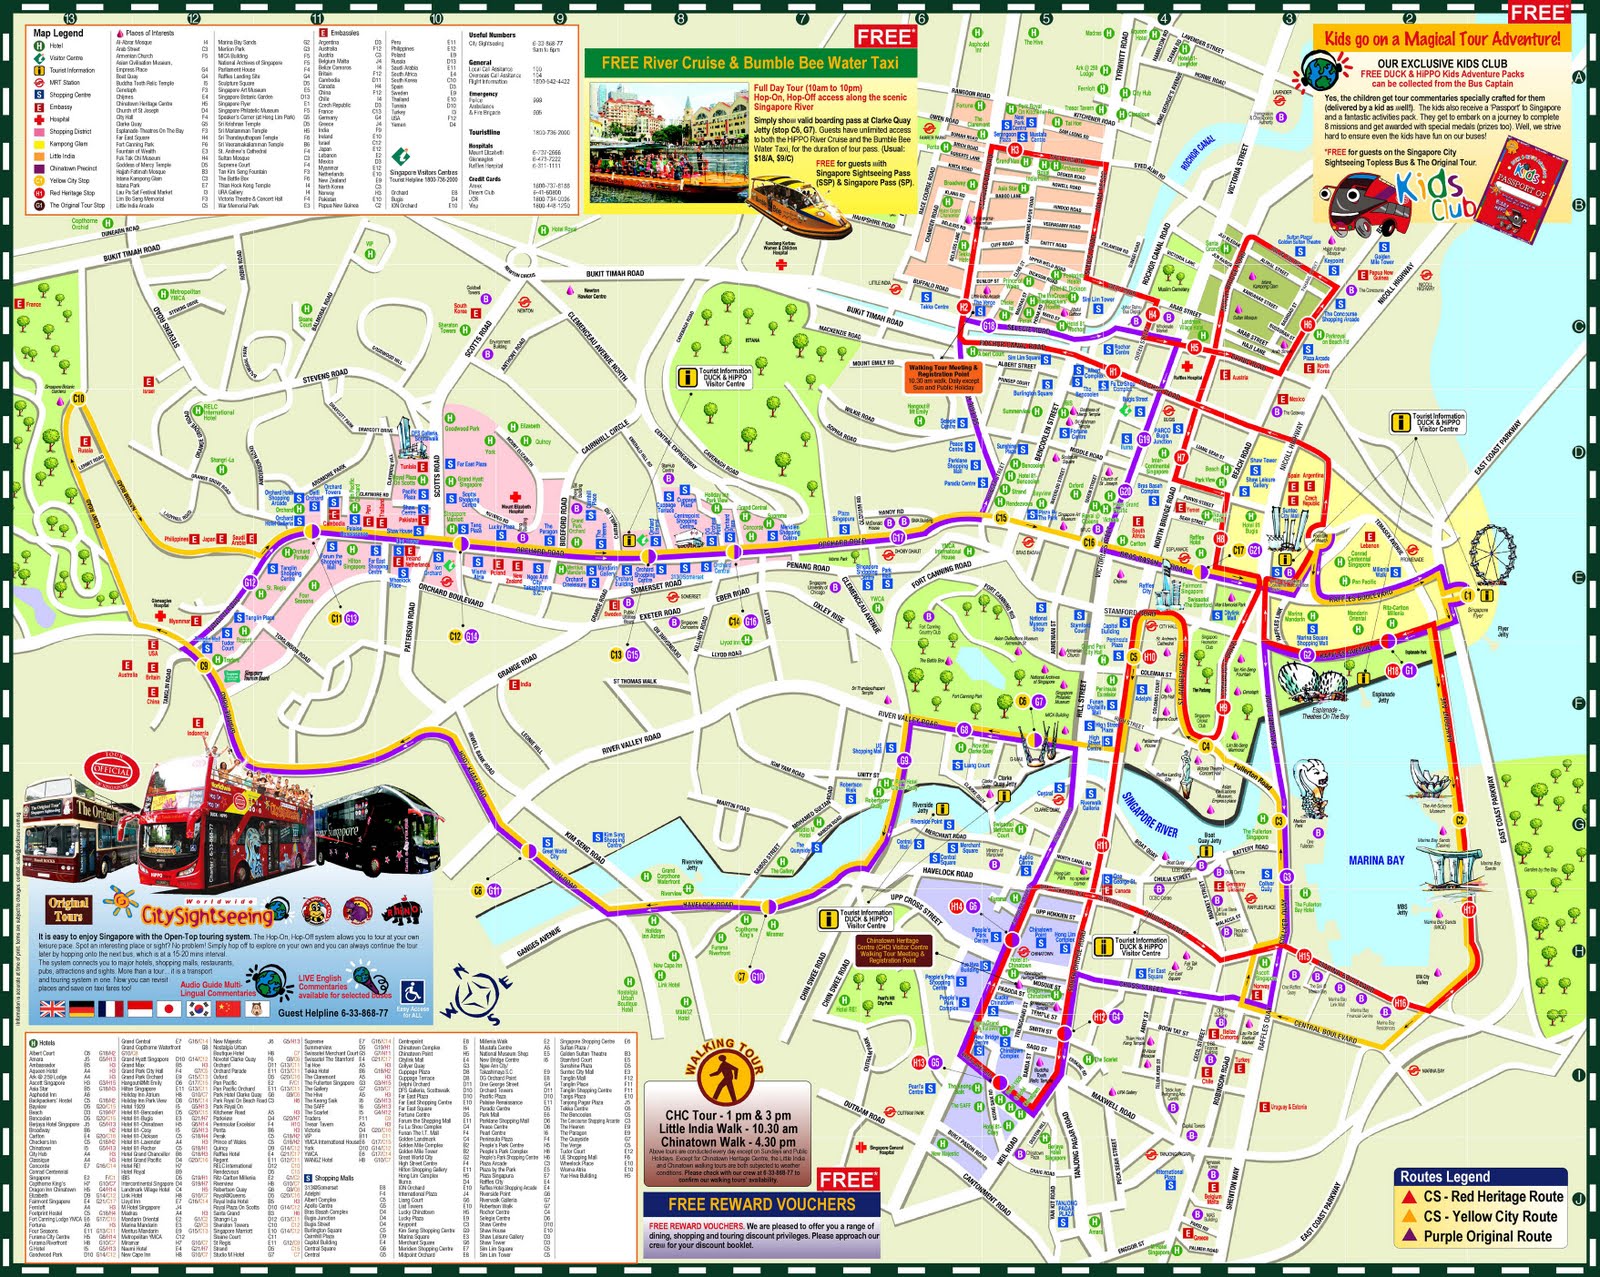
Task: Click the purple Chinatown Precinct legend swatch
Action: tap(39, 169)
